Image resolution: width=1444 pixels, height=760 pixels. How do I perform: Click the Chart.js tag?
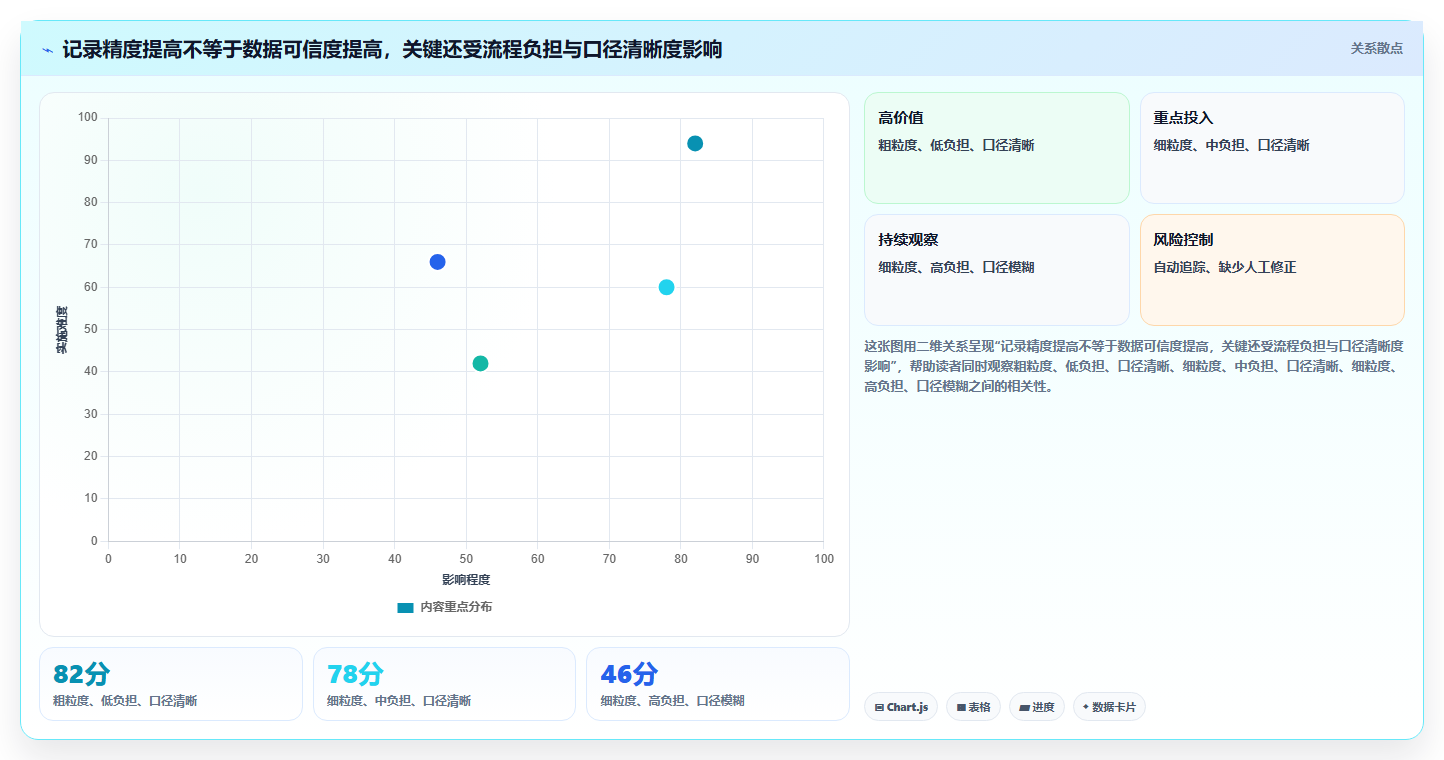coord(901,707)
